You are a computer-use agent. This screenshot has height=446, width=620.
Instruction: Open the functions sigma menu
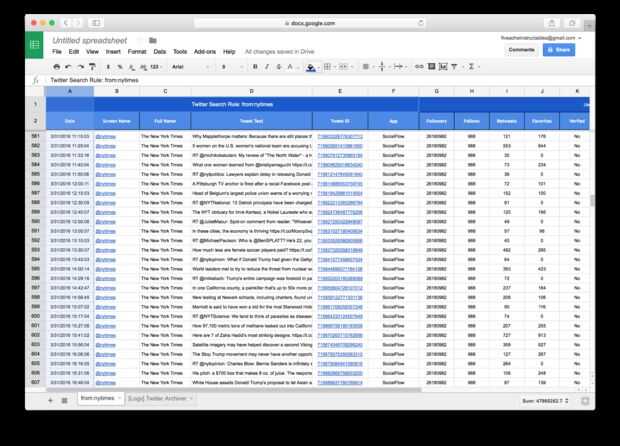(473, 67)
